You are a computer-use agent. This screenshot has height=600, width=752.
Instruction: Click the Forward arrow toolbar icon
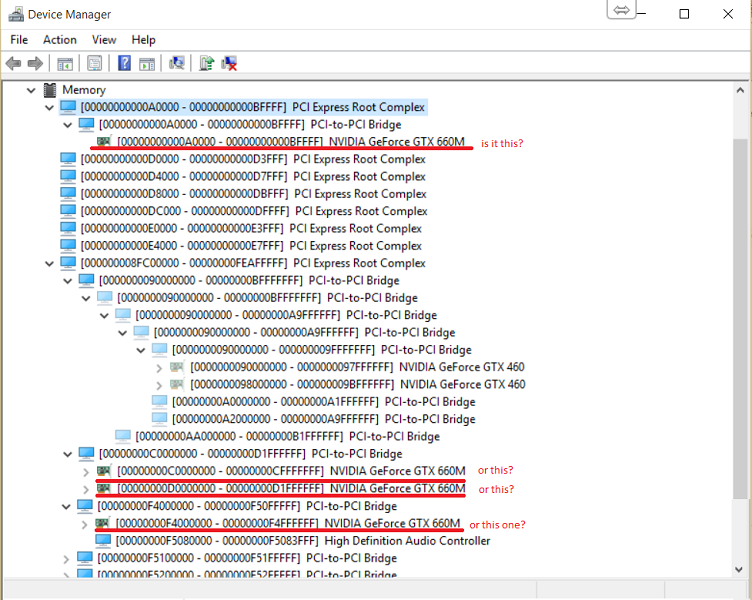[35, 63]
